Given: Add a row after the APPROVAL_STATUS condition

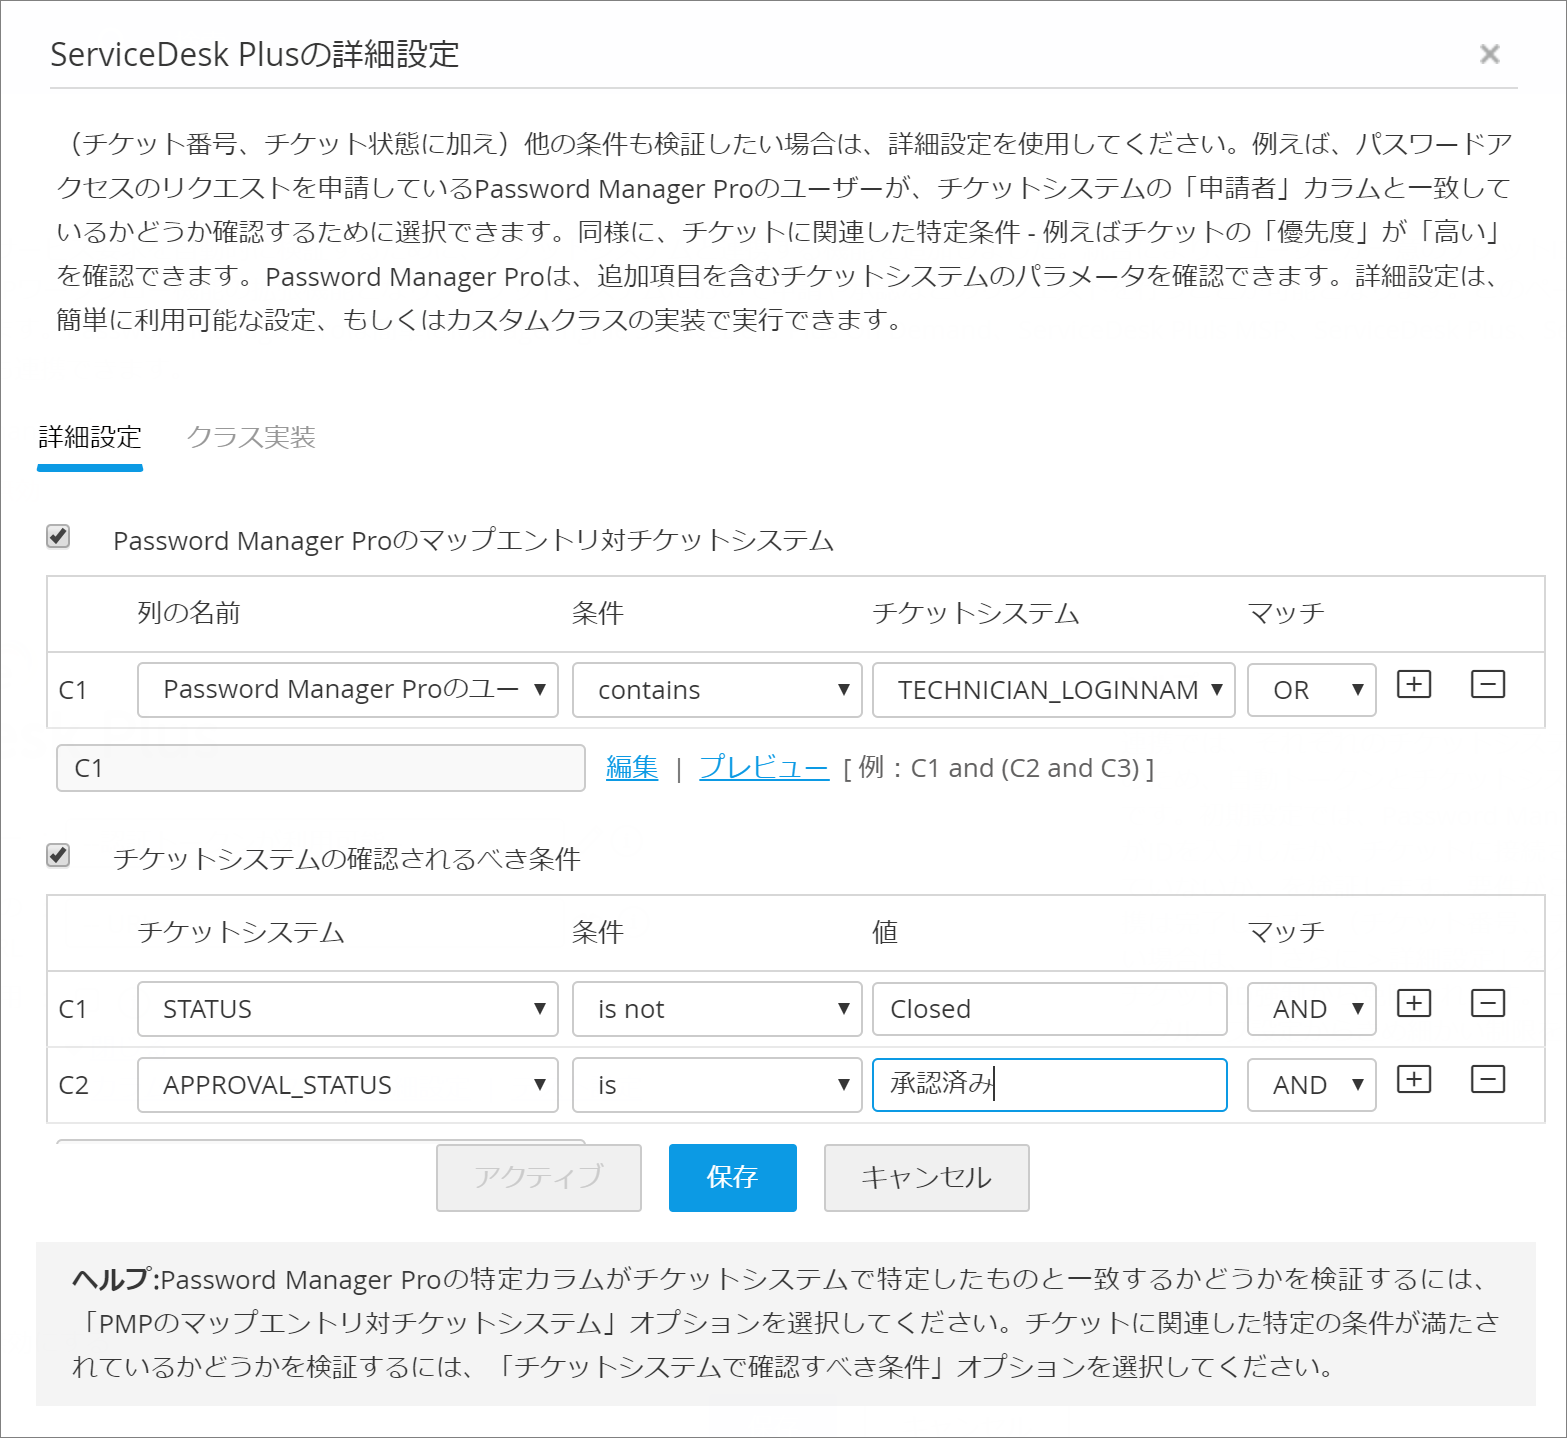Looking at the screenshot, I should (x=1413, y=1080).
